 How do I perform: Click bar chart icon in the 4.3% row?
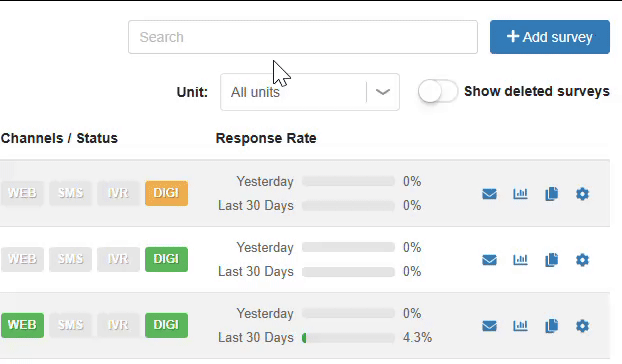point(520,326)
